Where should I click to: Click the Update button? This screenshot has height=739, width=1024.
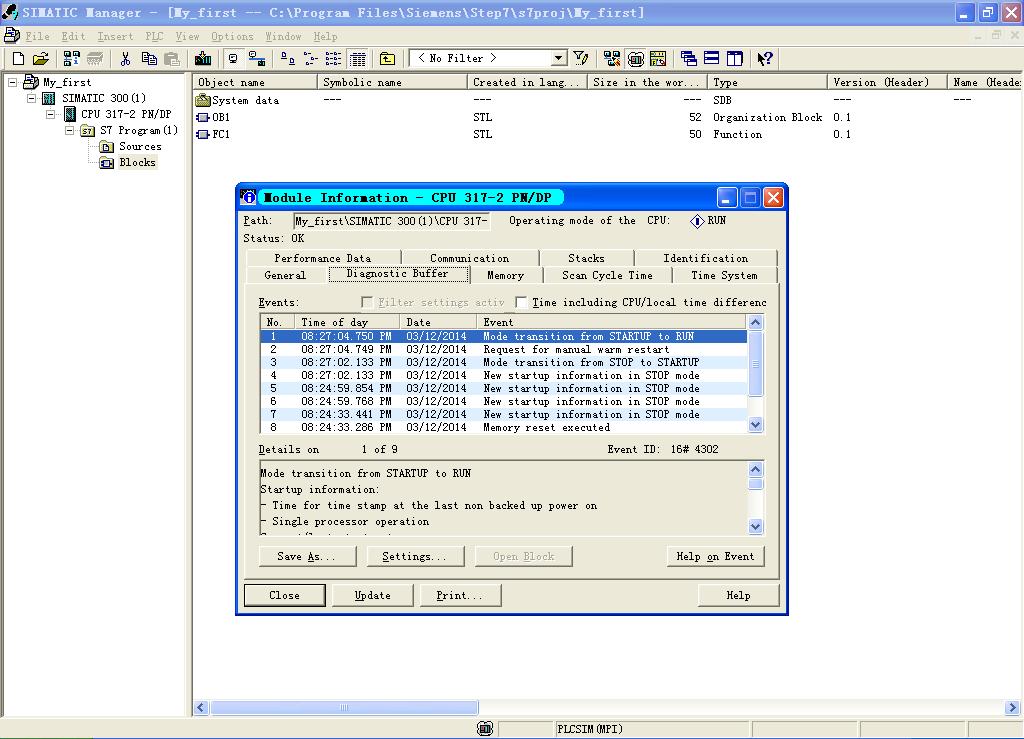(372, 595)
